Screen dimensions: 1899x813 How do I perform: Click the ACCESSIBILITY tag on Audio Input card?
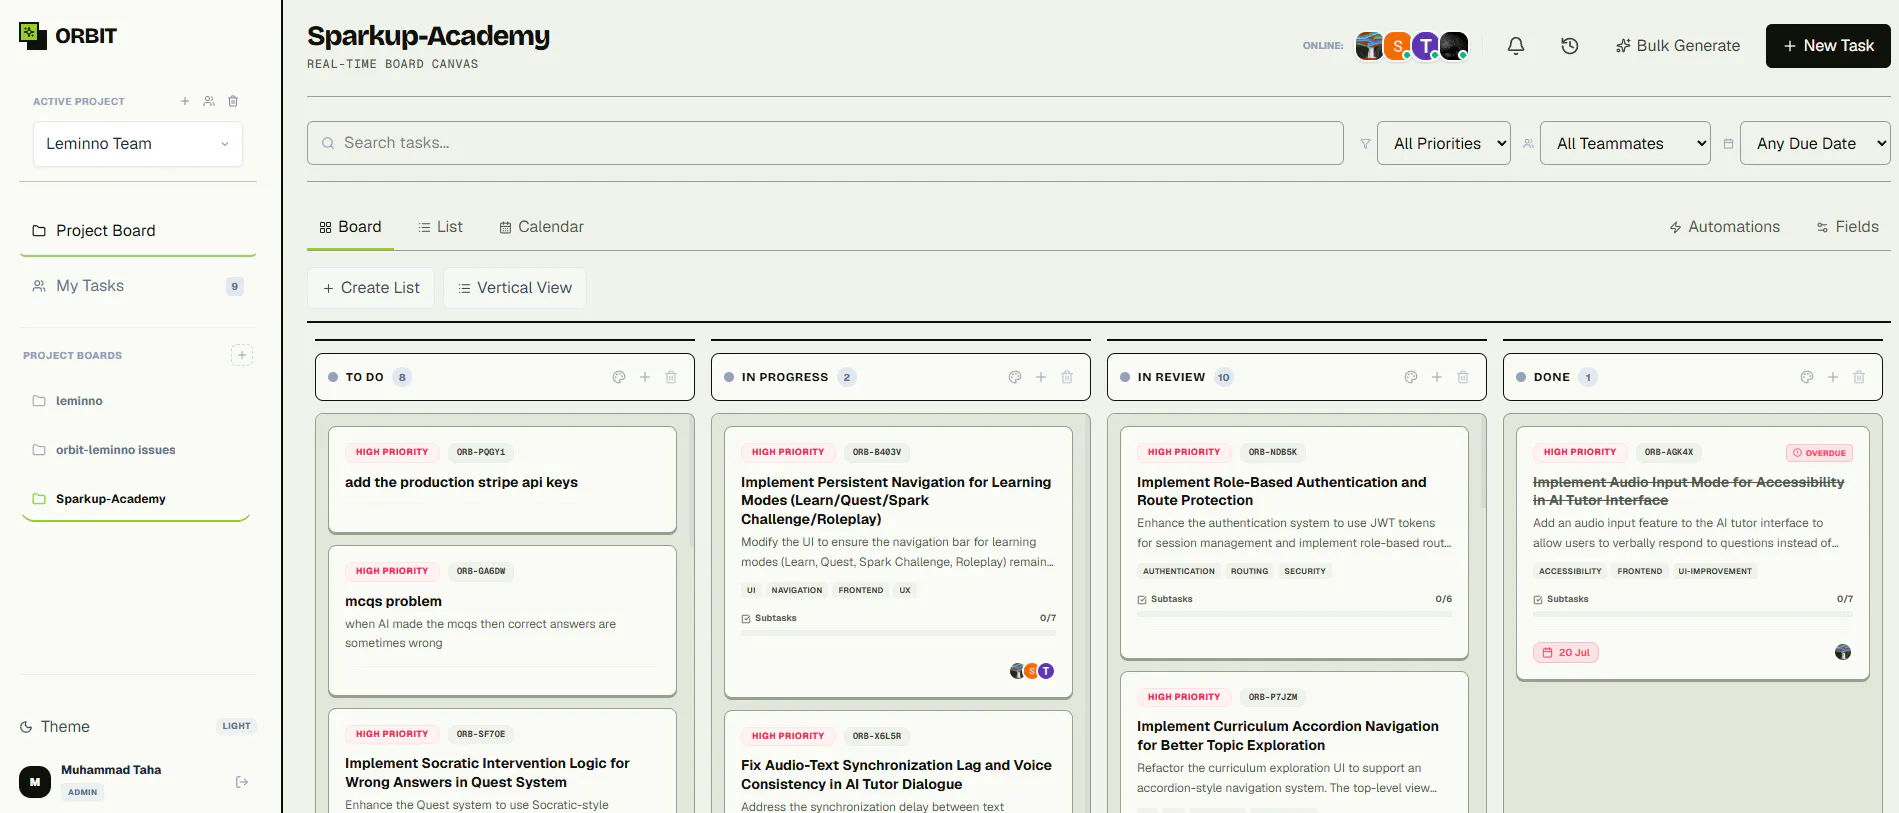1570,571
